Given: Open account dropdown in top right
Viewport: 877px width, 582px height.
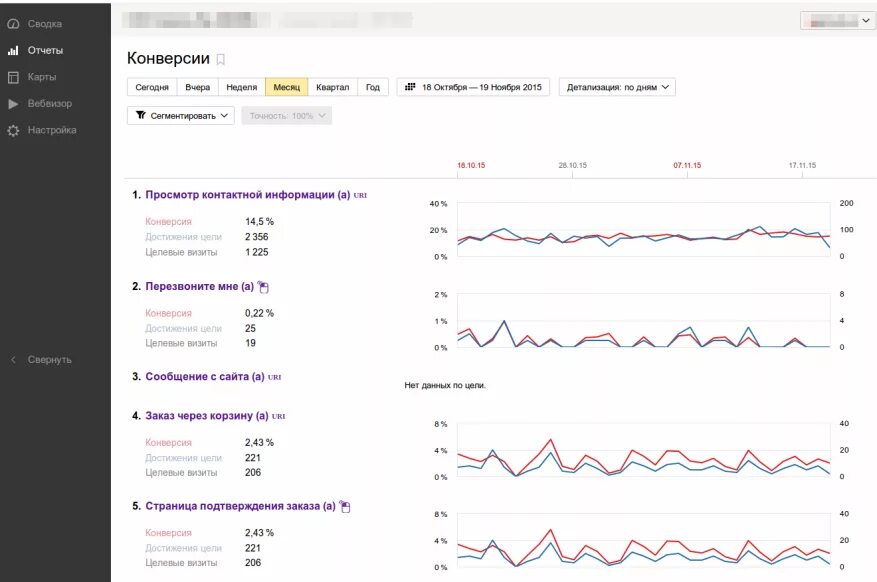Looking at the screenshot, I should (838, 20).
